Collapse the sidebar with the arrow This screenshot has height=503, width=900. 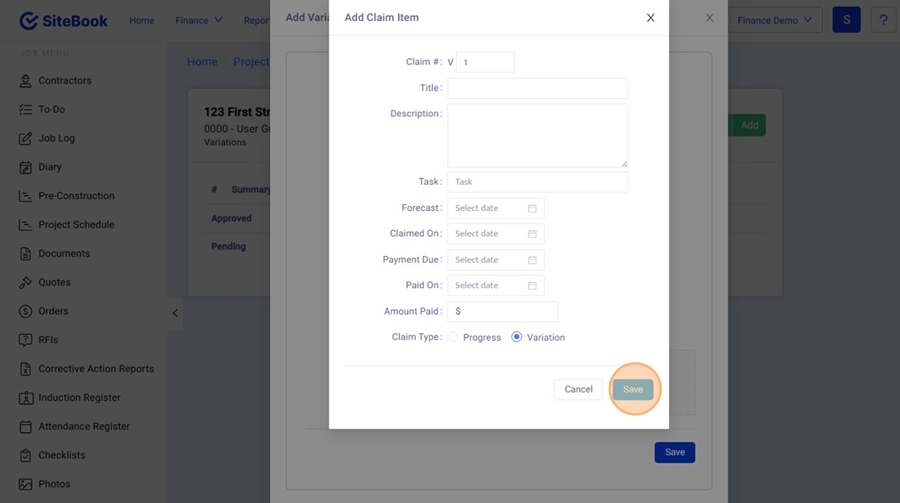tap(175, 313)
